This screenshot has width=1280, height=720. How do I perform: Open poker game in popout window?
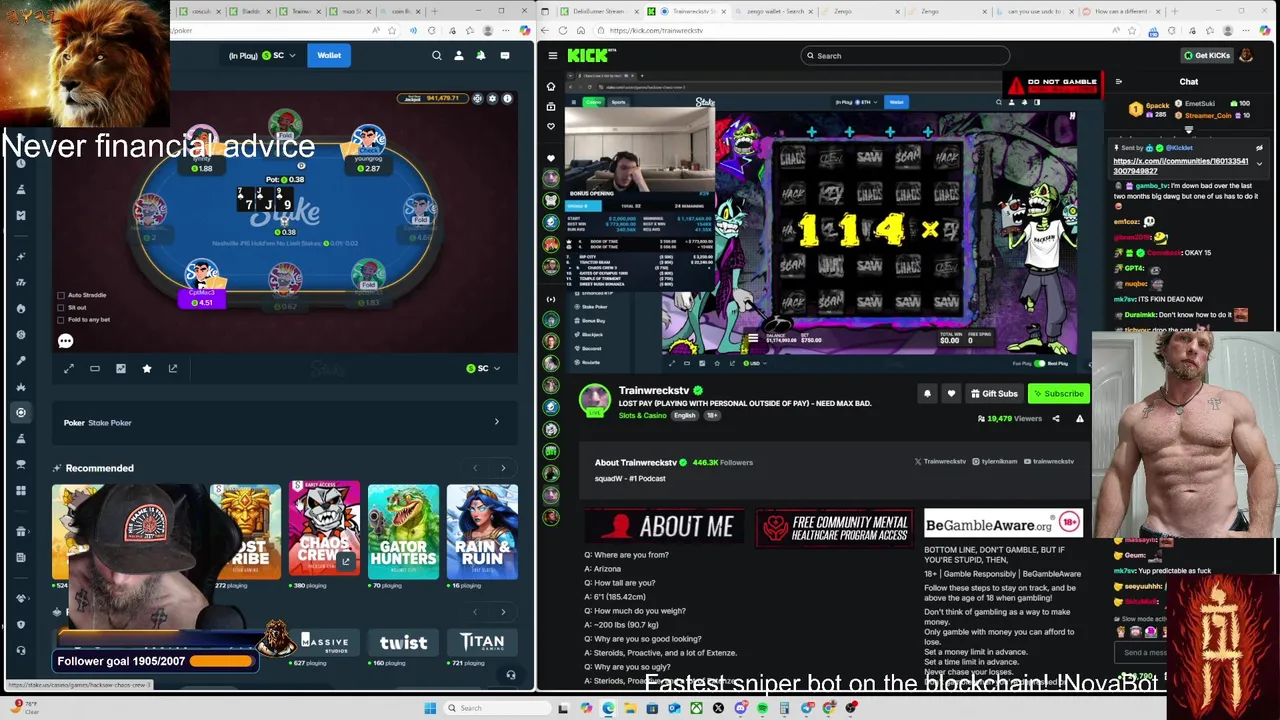tap(173, 368)
